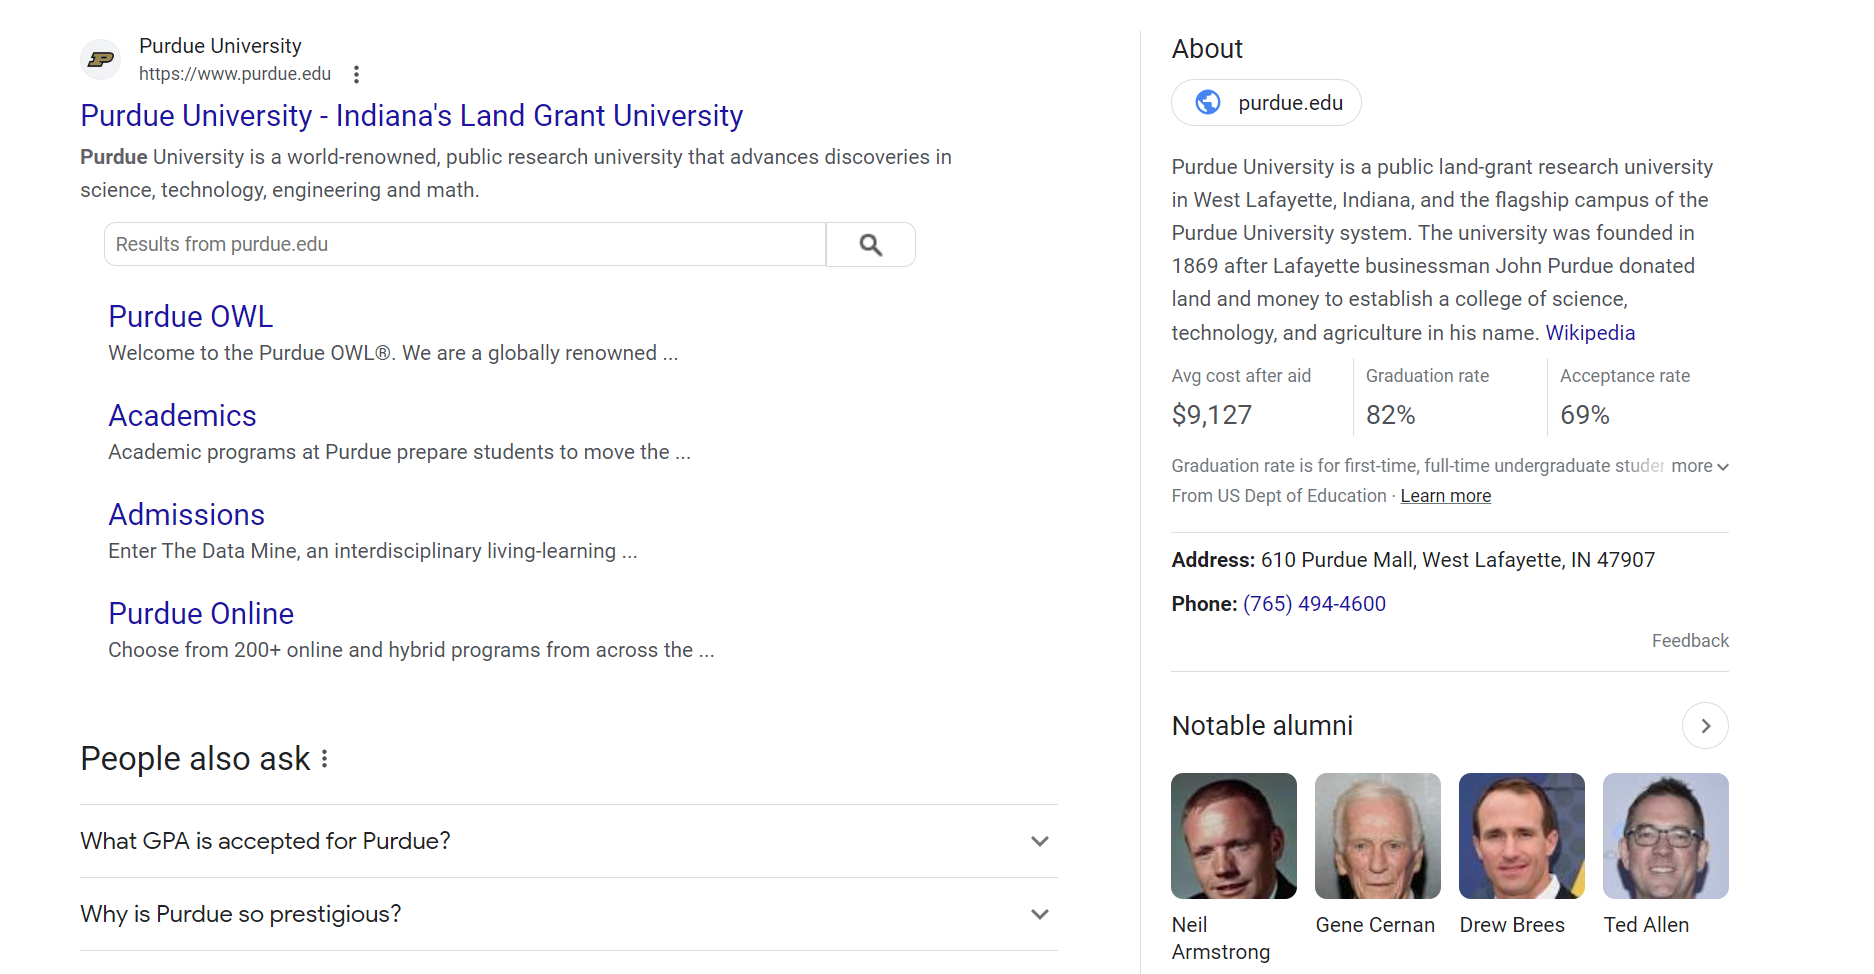Click the Learn more link

(1445, 495)
